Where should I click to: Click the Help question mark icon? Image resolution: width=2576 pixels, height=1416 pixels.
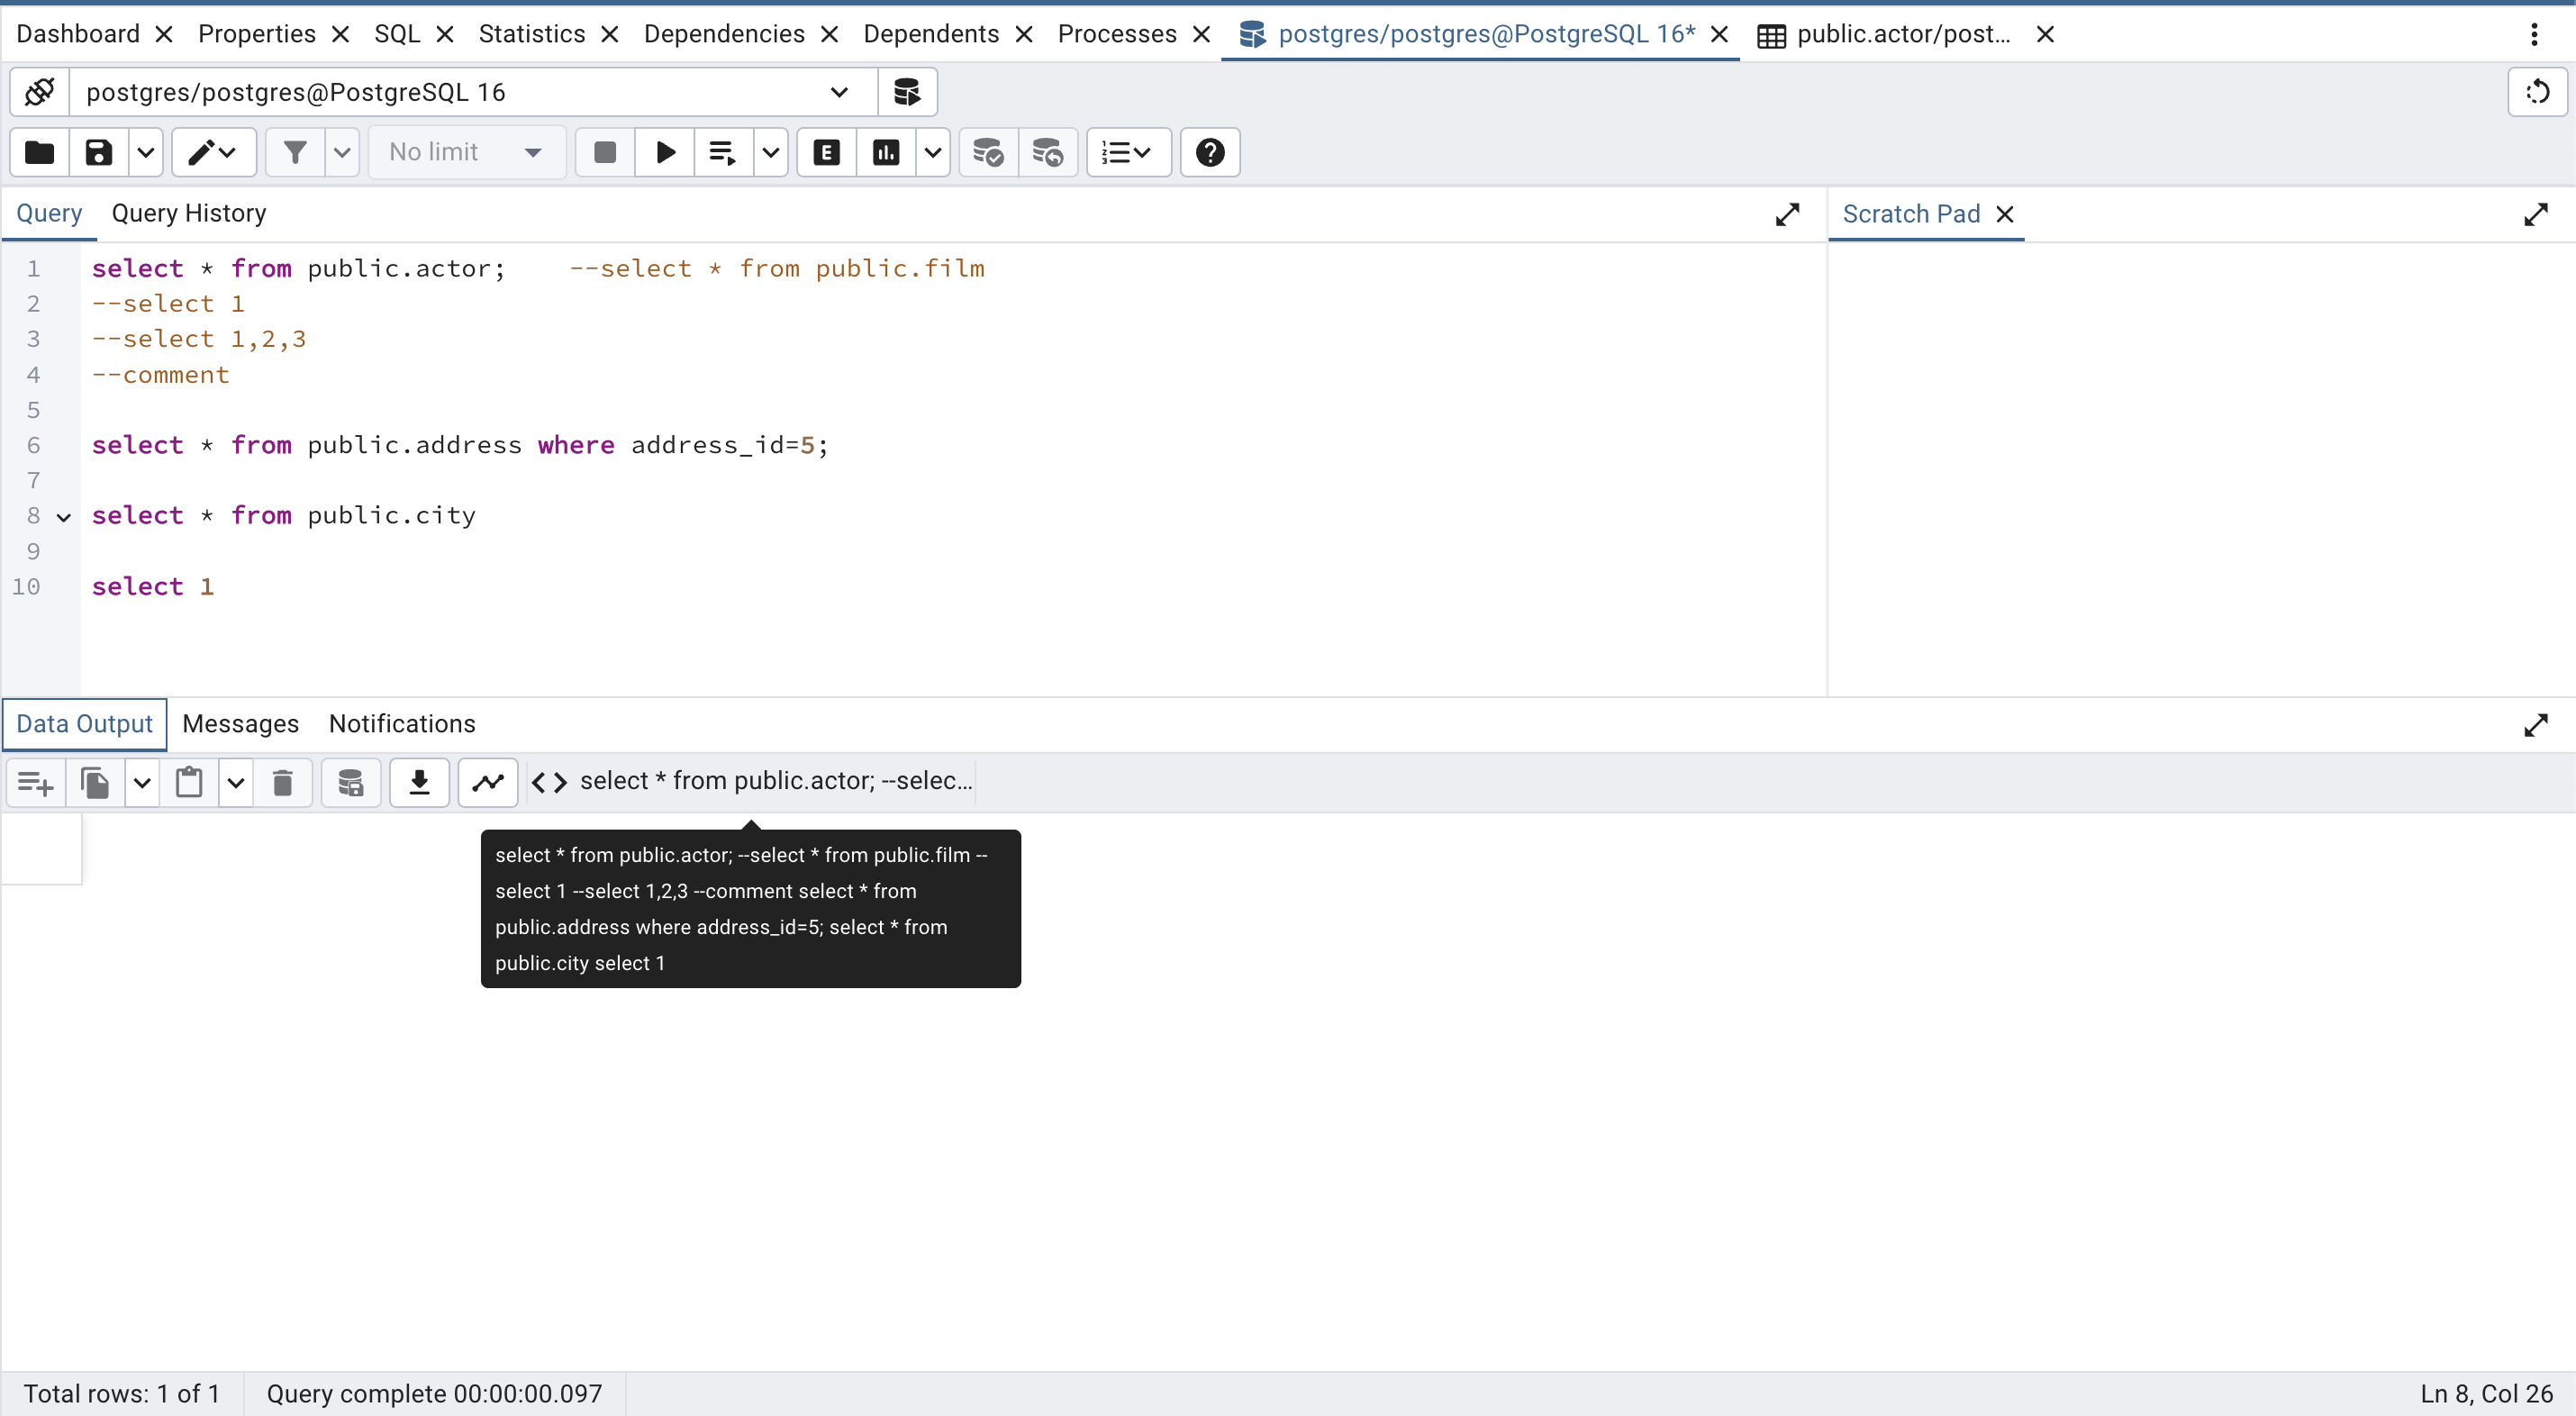pyautogui.click(x=1210, y=152)
